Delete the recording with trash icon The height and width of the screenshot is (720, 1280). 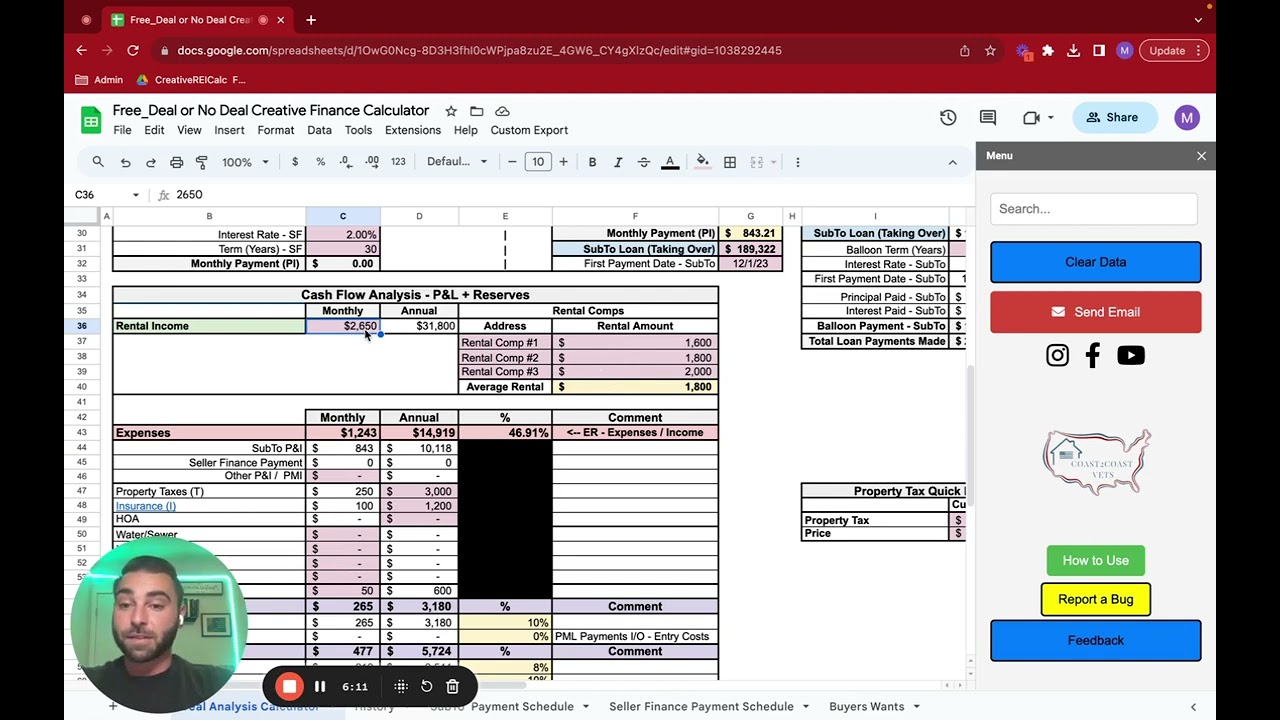coord(452,687)
